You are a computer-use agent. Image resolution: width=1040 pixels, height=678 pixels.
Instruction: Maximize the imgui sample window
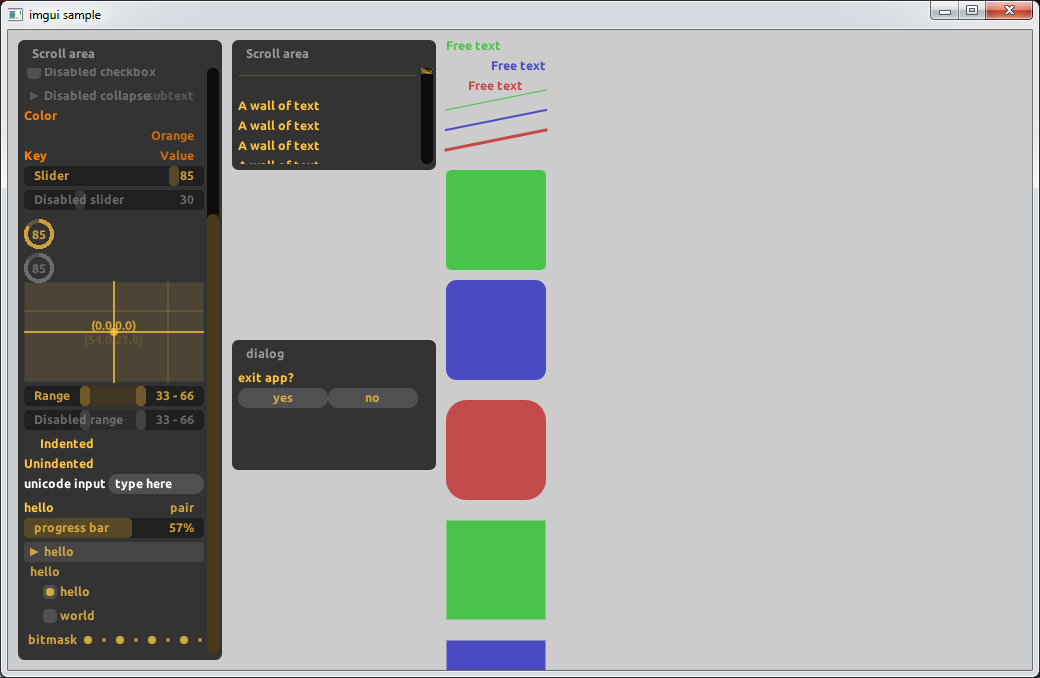[972, 11]
